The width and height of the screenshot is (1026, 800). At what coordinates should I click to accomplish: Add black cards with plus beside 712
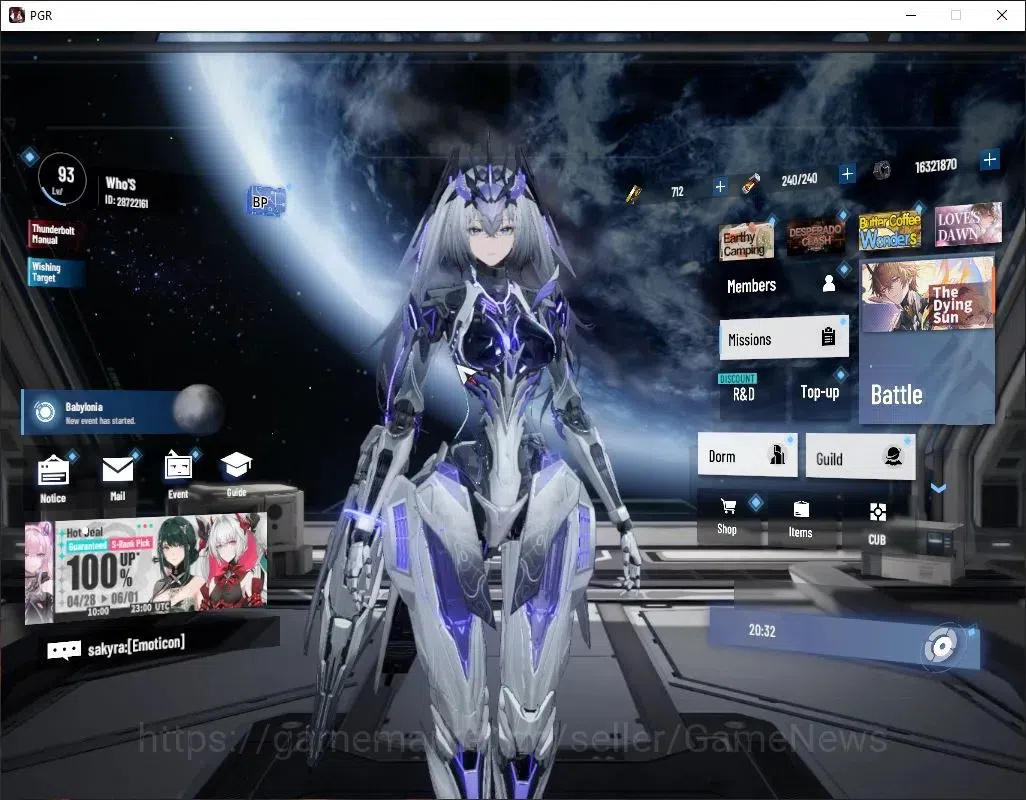click(720, 187)
